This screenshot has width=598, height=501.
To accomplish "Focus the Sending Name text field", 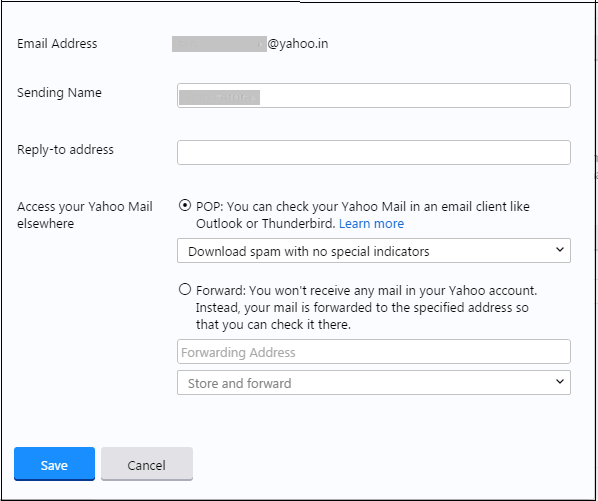I will (x=374, y=95).
